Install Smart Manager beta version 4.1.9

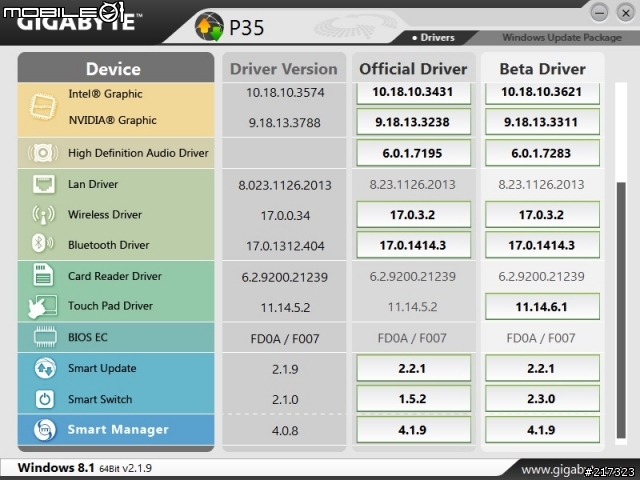pos(542,430)
